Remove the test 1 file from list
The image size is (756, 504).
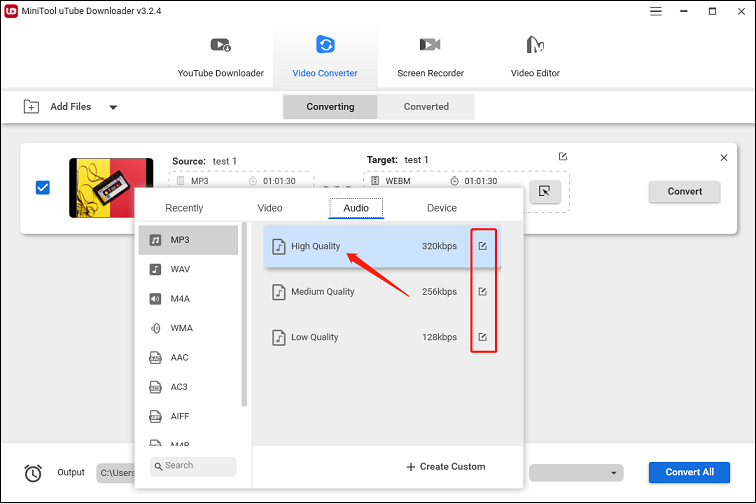click(x=724, y=158)
